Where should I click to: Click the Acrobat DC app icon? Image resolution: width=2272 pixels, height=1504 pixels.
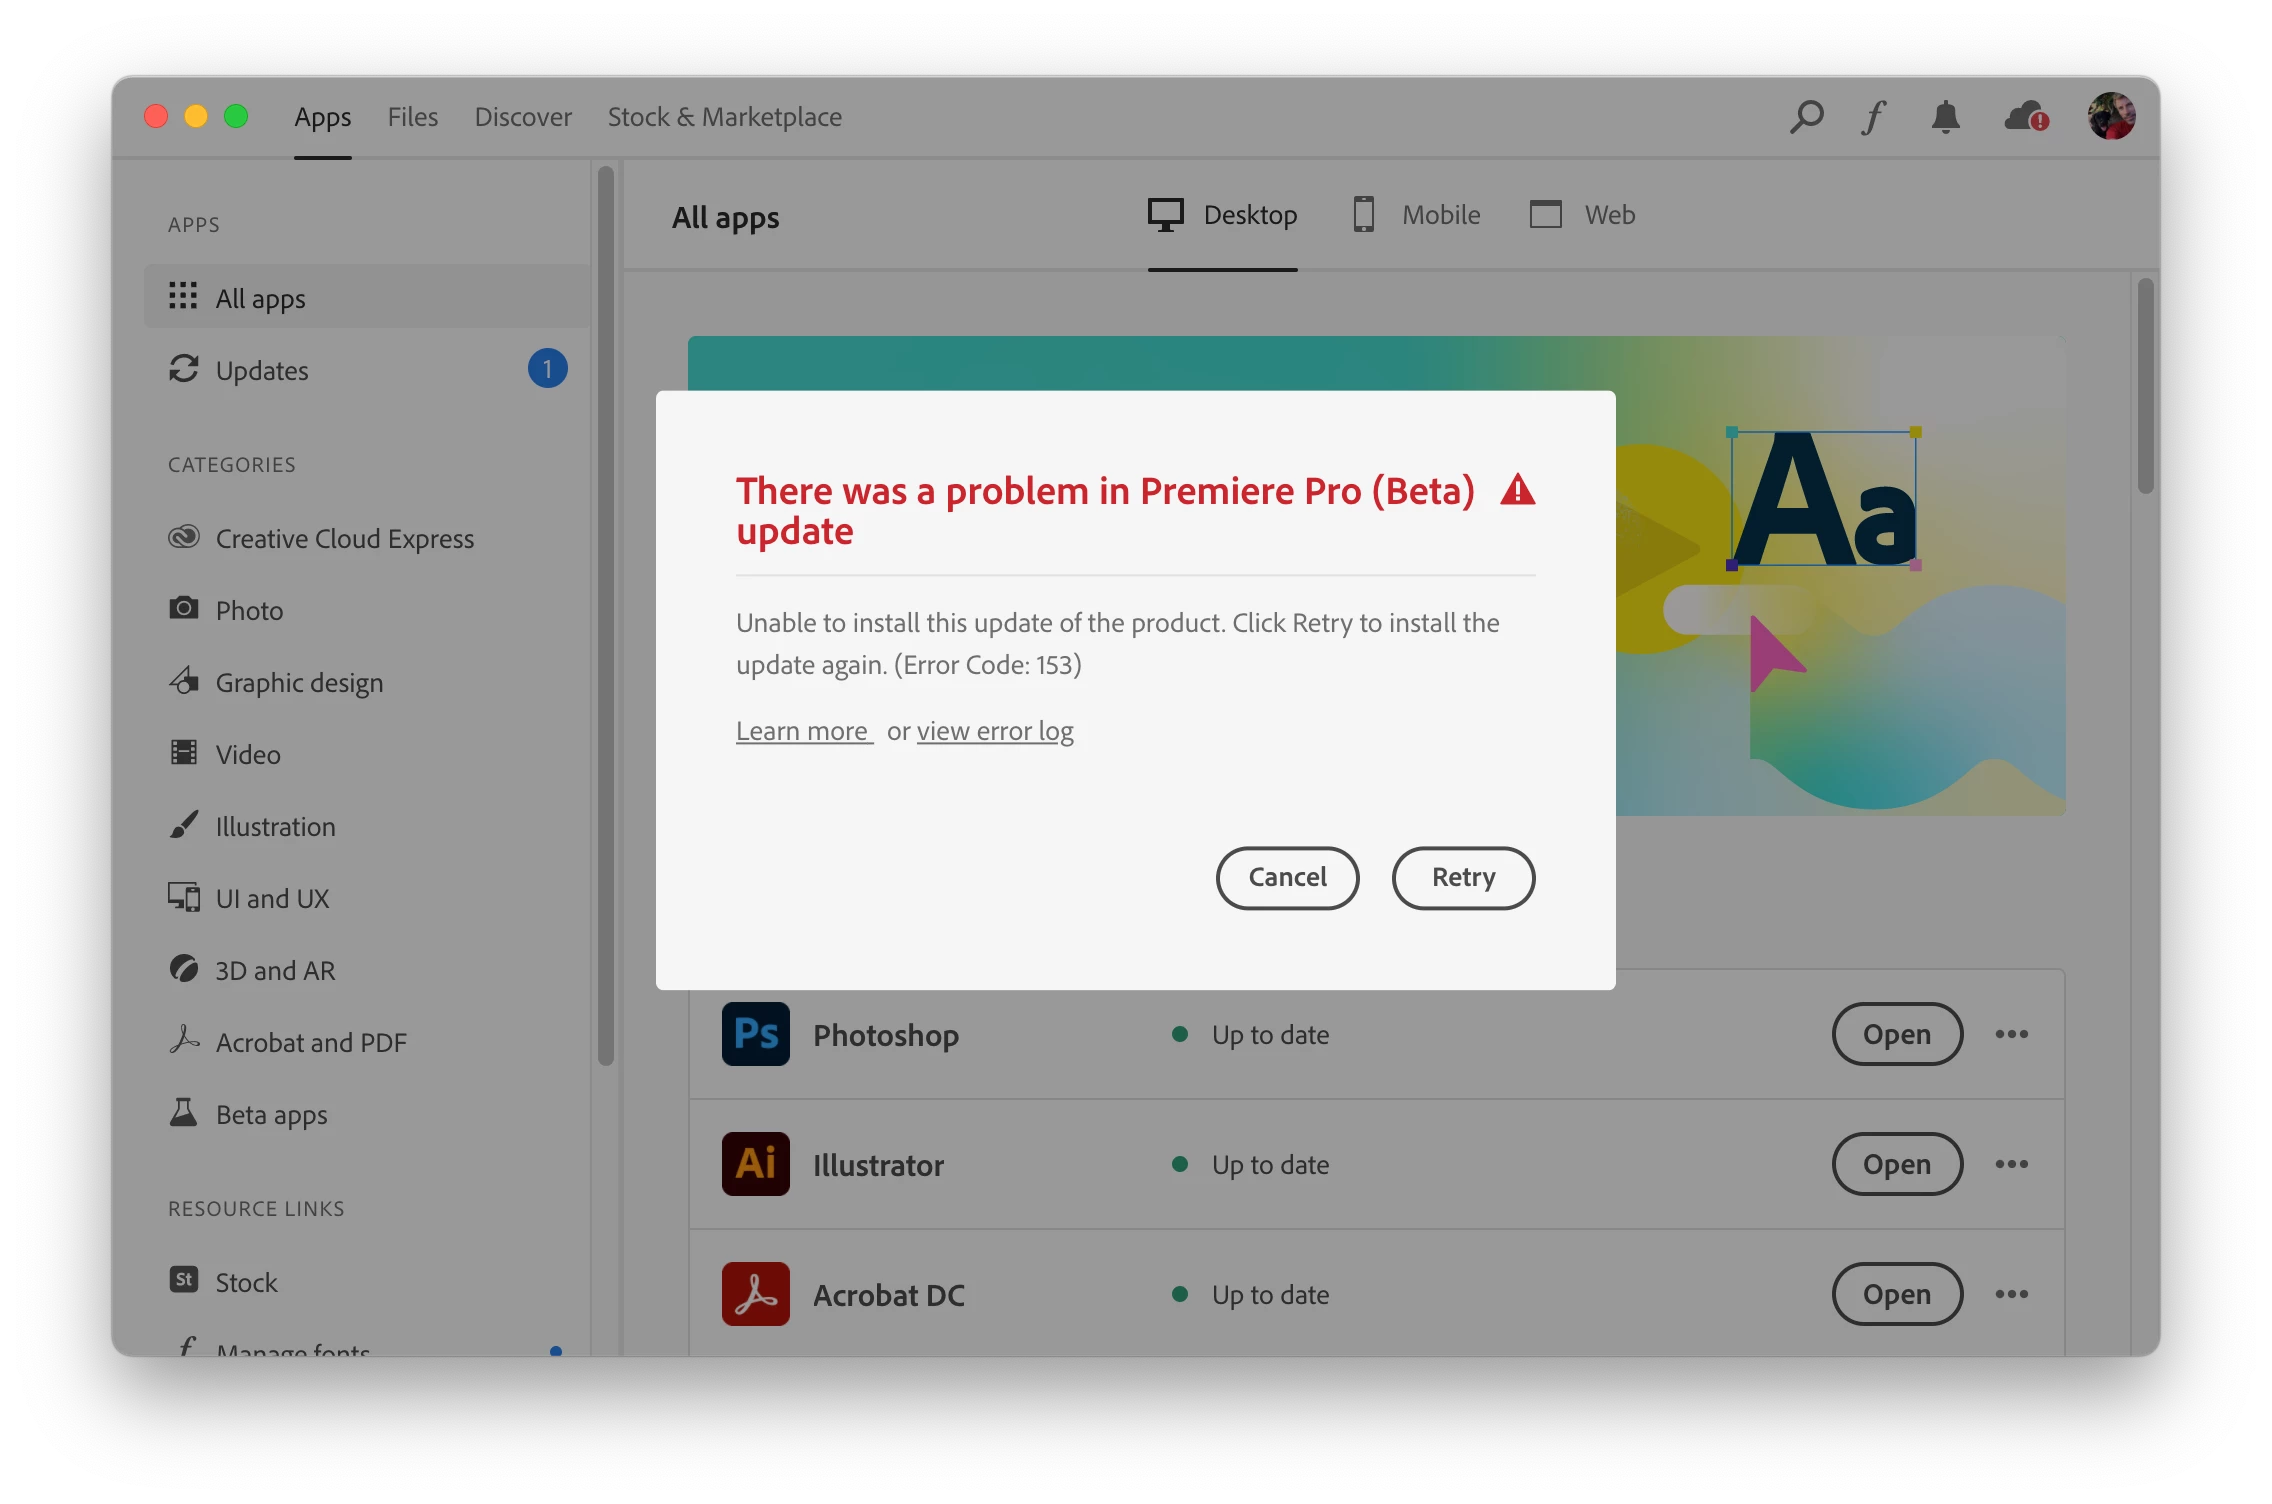click(755, 1294)
